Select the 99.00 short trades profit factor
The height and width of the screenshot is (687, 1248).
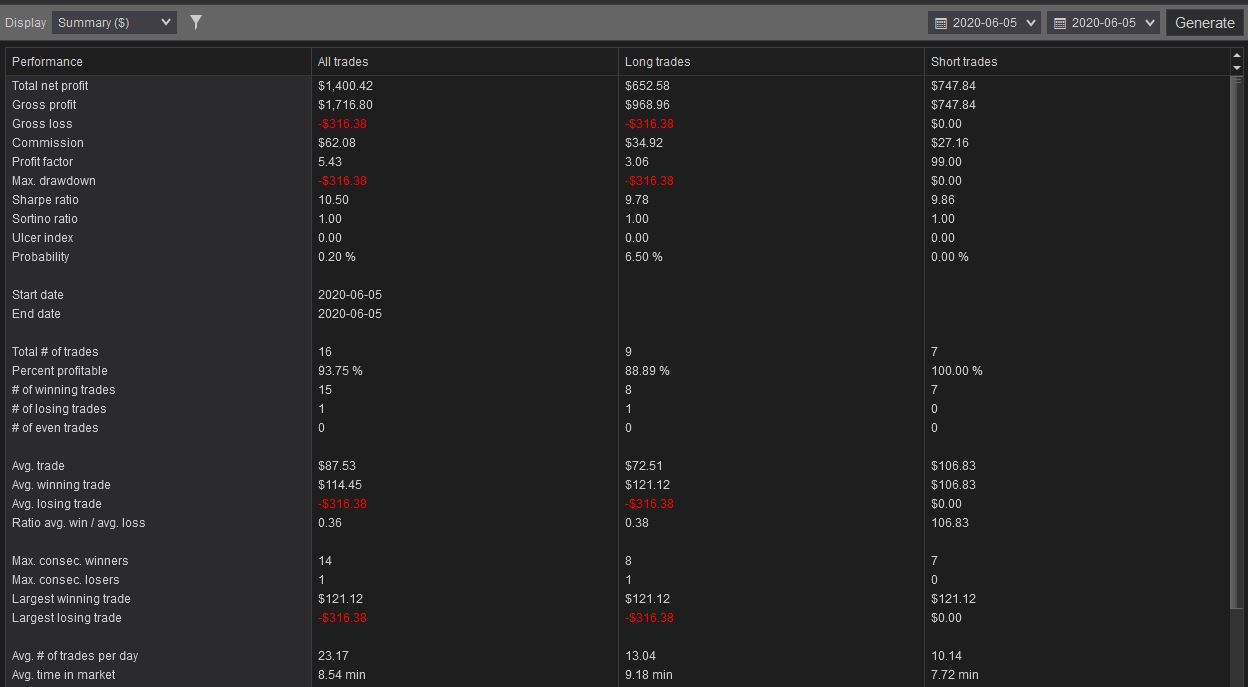pos(946,162)
